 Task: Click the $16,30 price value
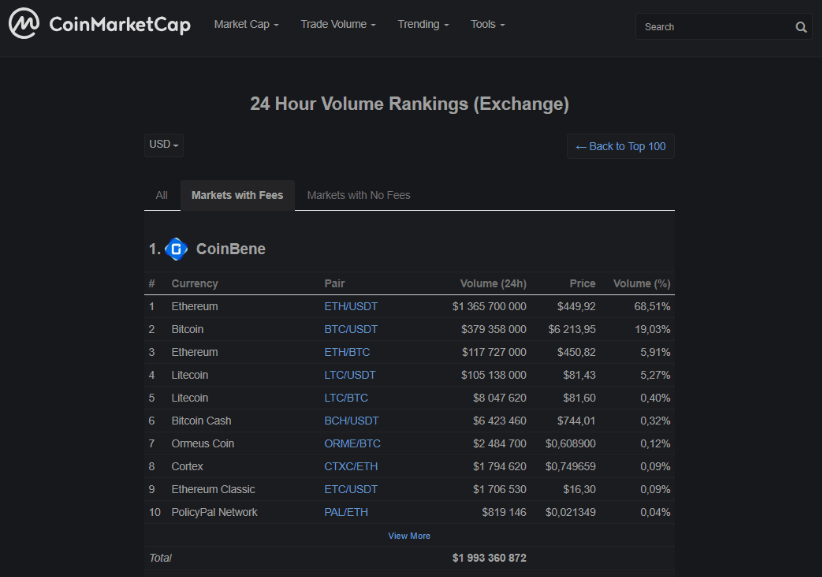click(x=579, y=489)
